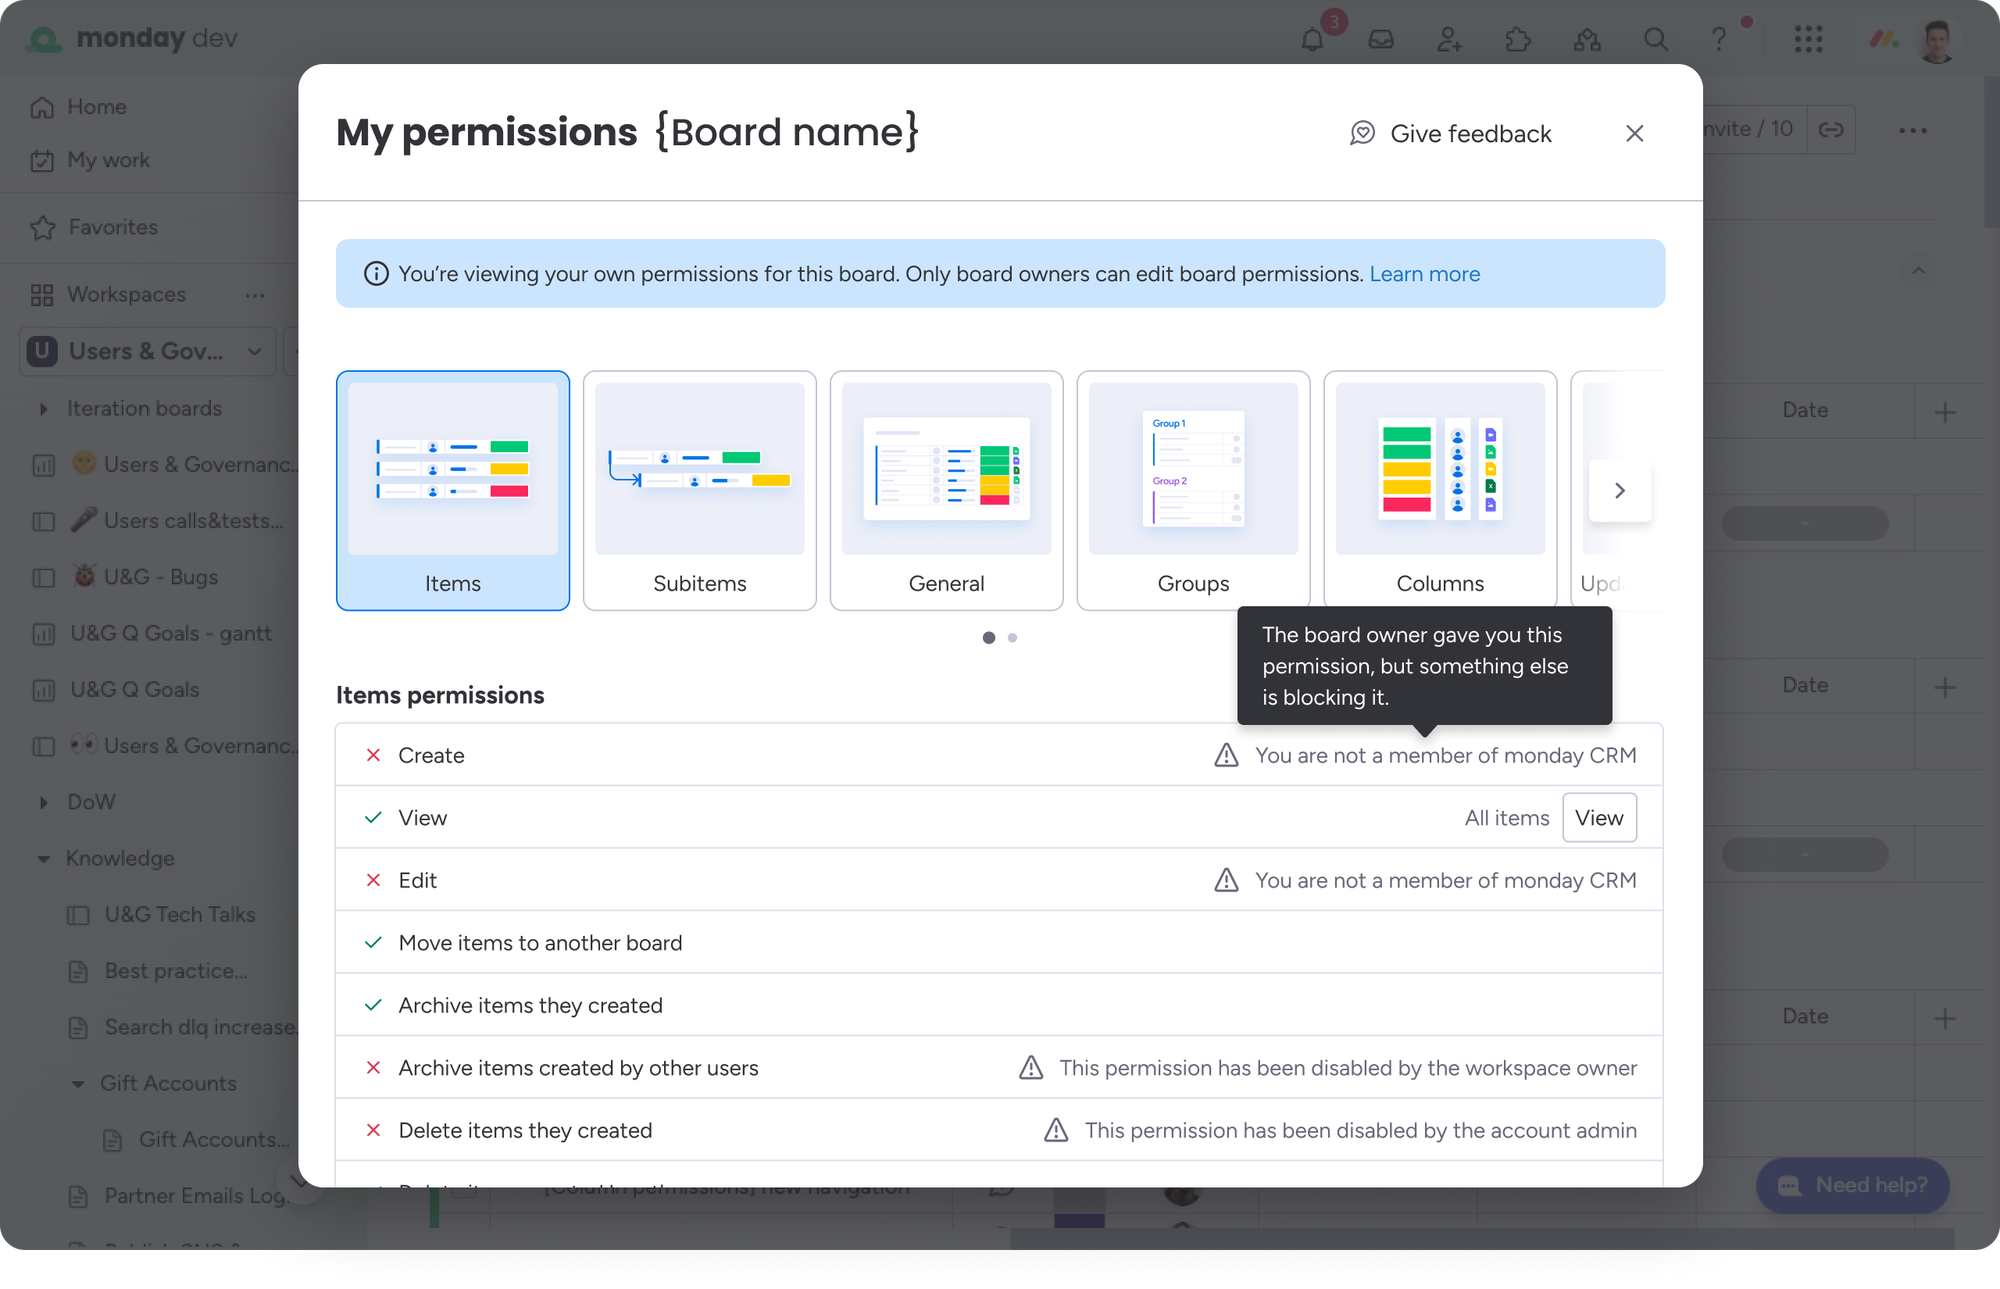
Task: Open the Workspaces three-dot menu
Action: (255, 295)
